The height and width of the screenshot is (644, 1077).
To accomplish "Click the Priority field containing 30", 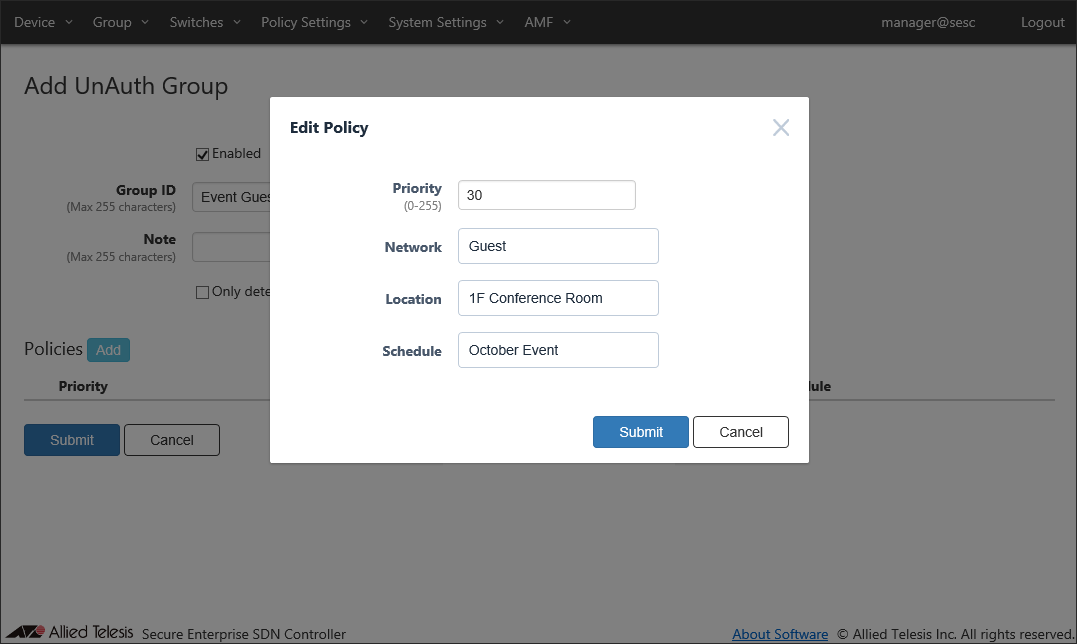I will pyautogui.click(x=546, y=195).
